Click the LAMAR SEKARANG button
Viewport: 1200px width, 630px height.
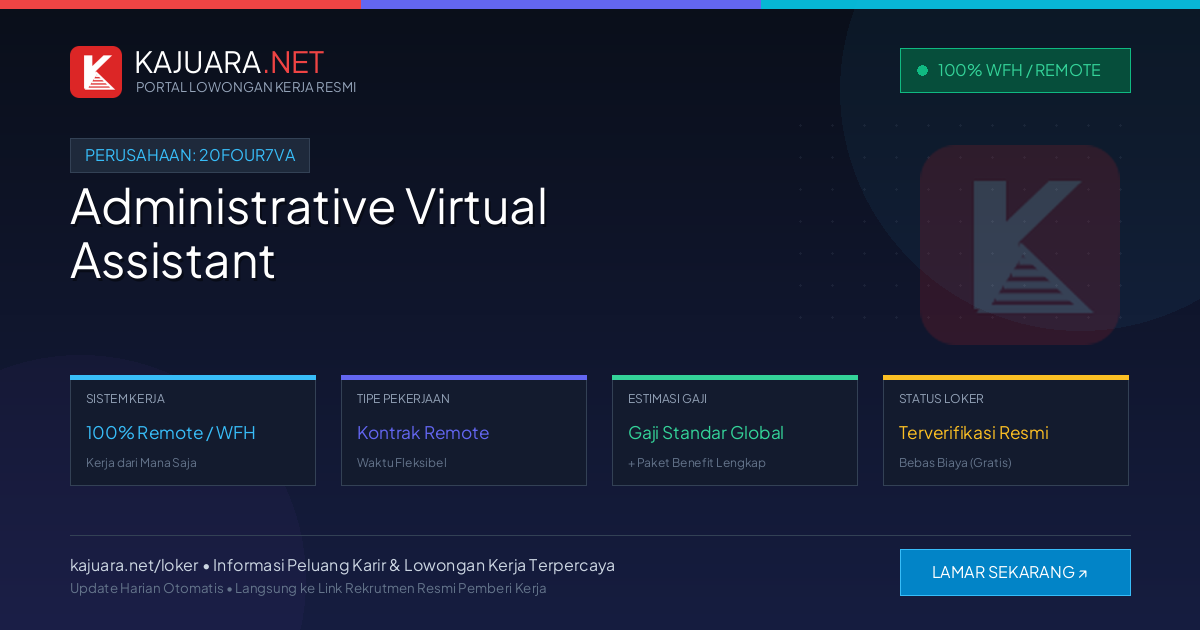(1015, 573)
